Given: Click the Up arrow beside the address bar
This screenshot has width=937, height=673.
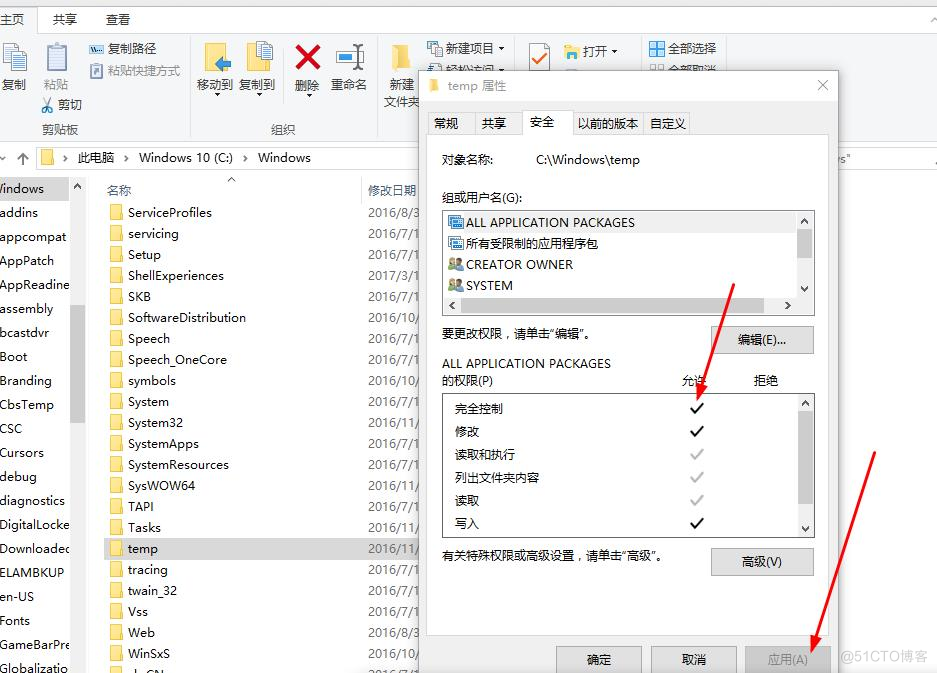Looking at the screenshot, I should click(x=21, y=158).
